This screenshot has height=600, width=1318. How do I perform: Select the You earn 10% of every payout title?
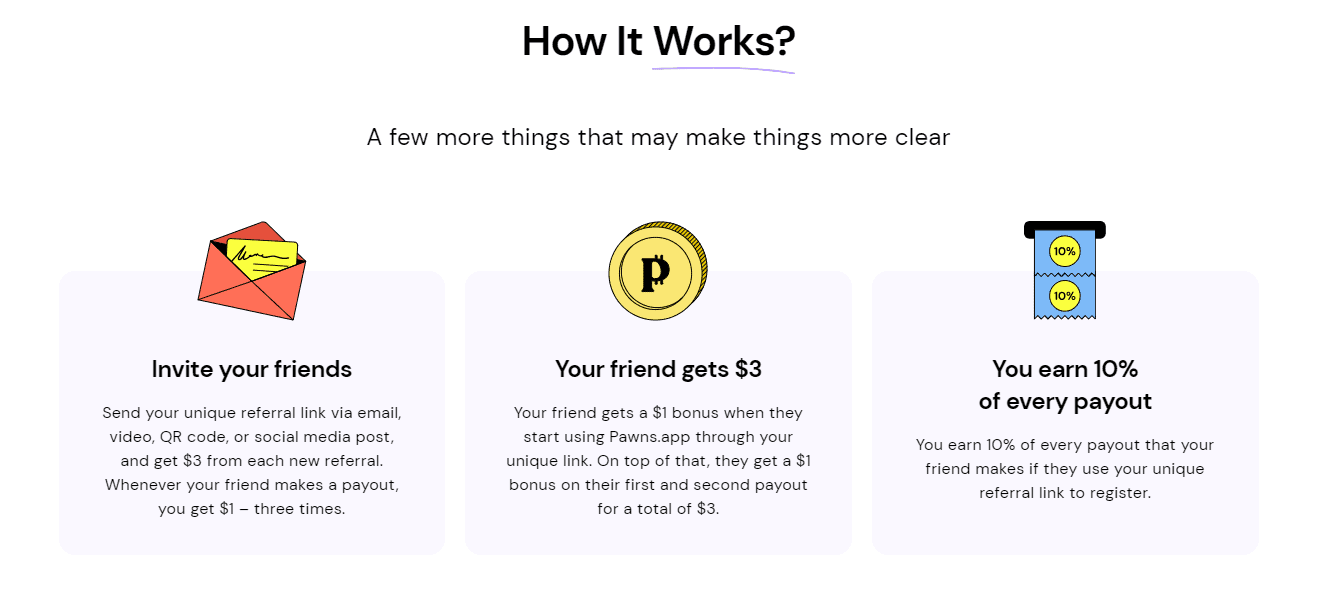click(1065, 385)
